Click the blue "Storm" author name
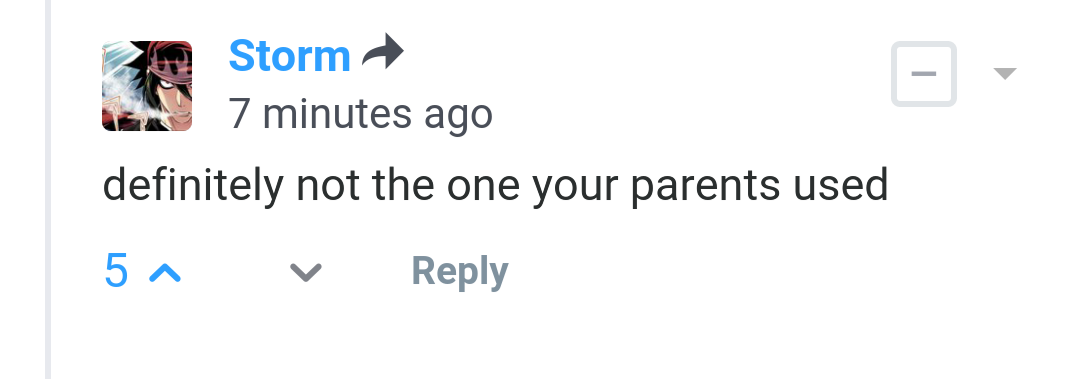 click(x=289, y=56)
